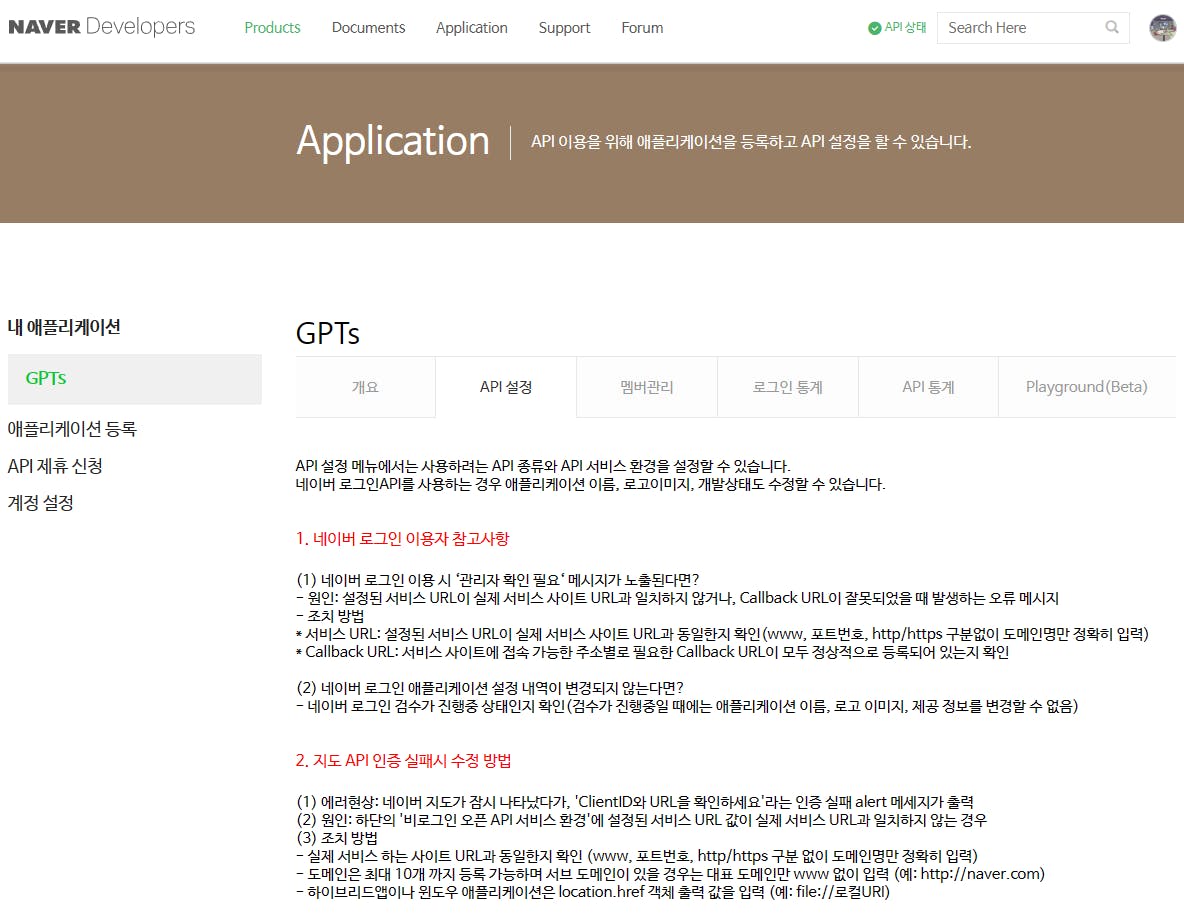
Task: Click the search magnifier icon
Action: tap(1112, 27)
